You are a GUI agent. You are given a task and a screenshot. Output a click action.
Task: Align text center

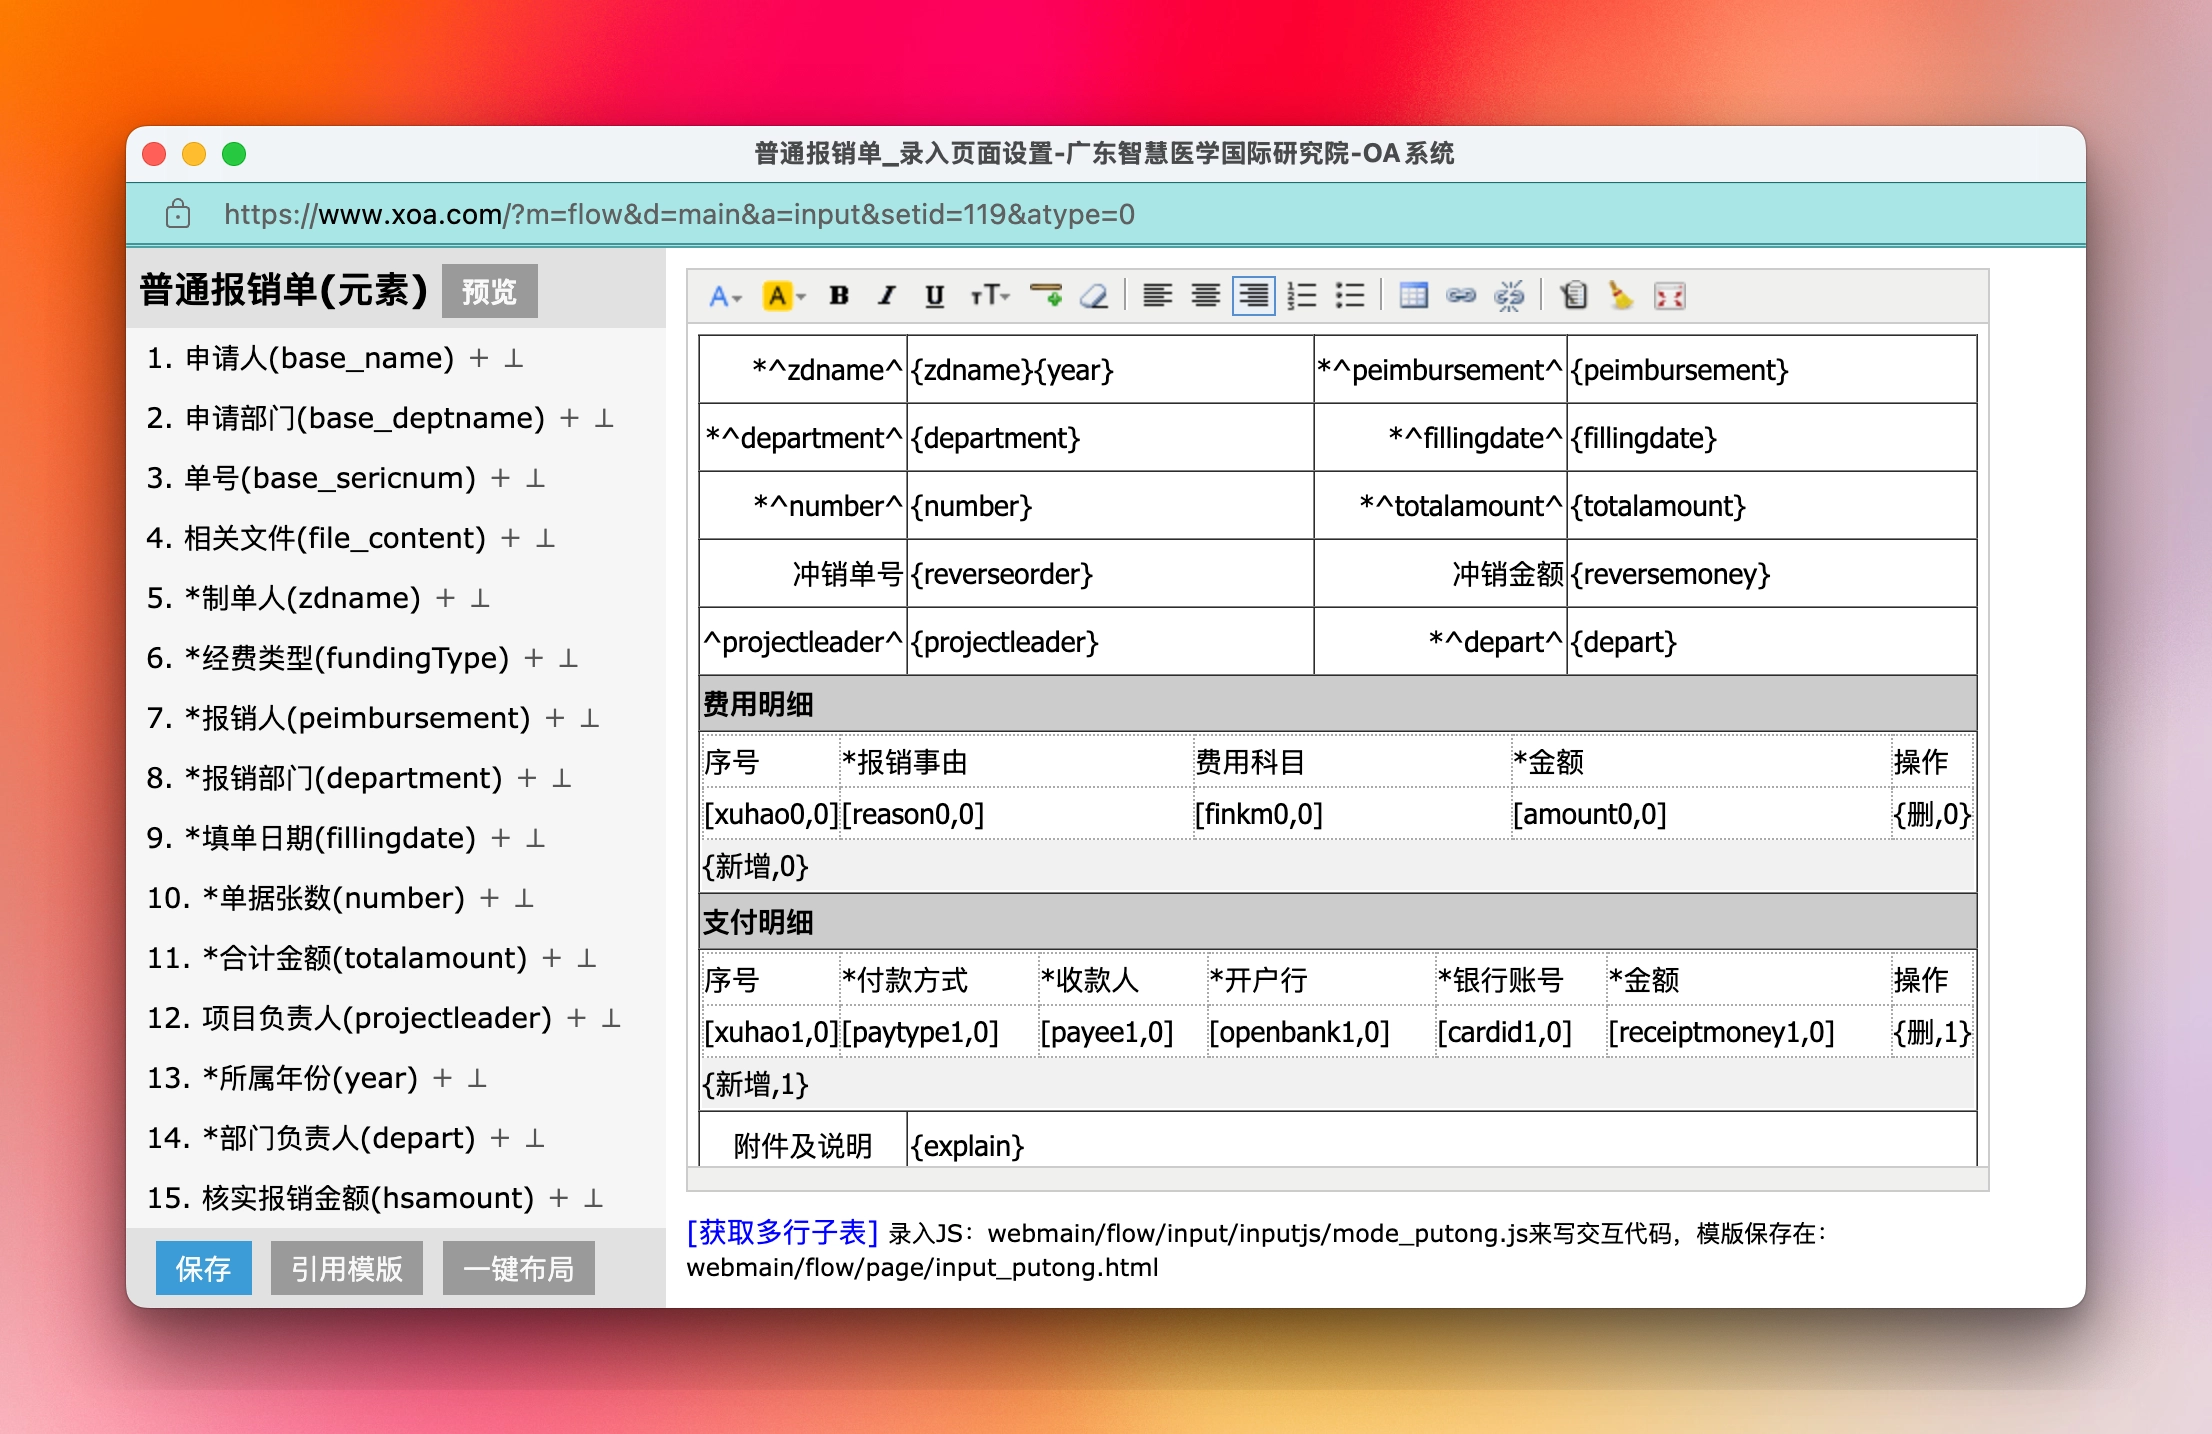[x=1206, y=296]
